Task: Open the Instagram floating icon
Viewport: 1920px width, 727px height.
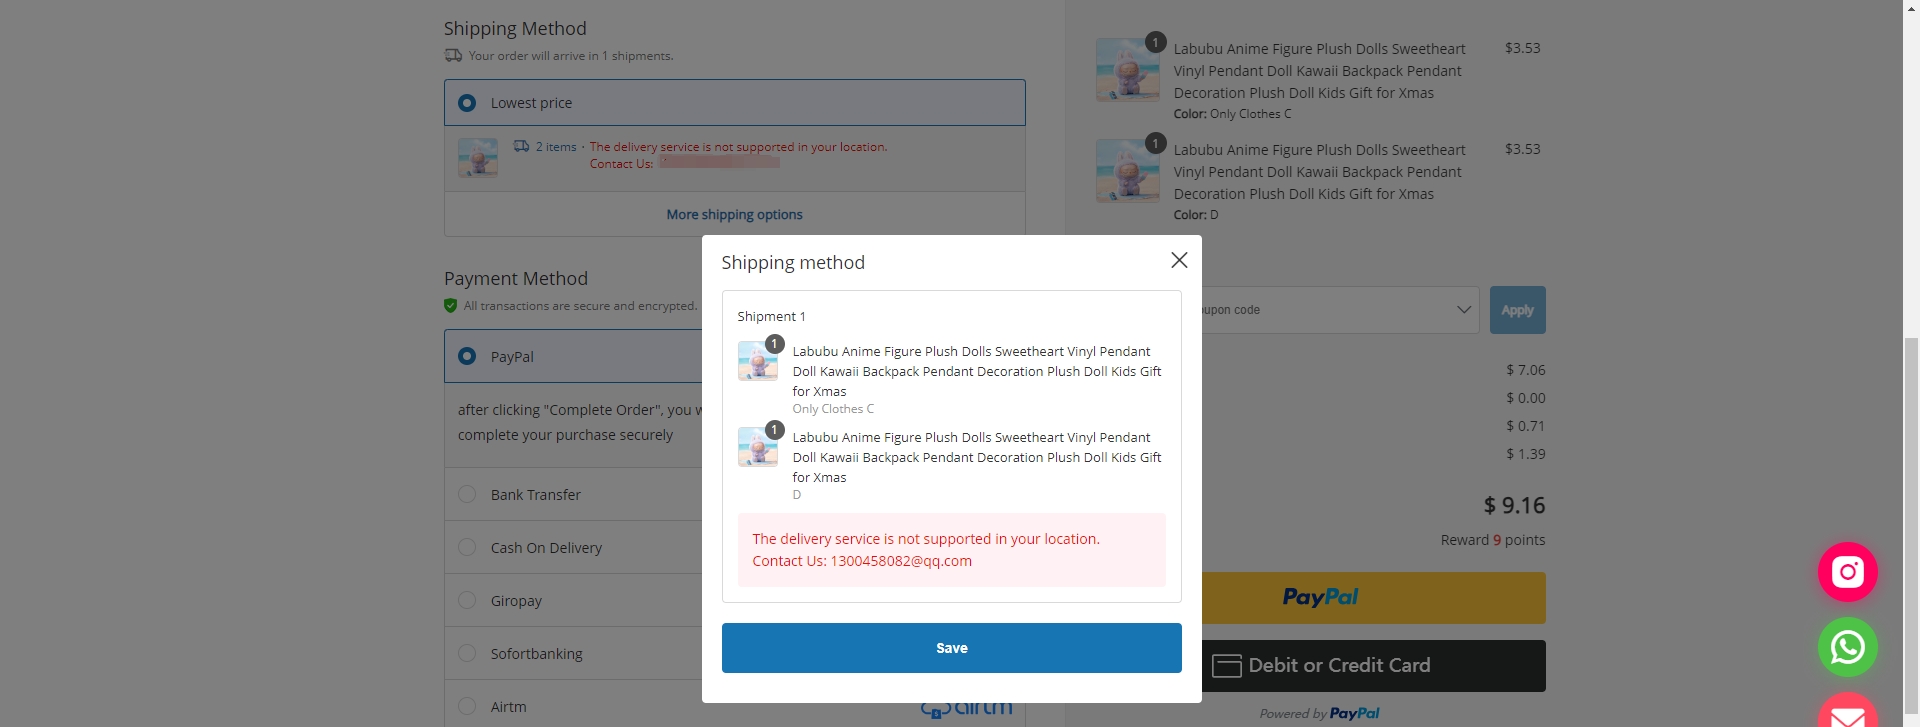Action: click(x=1847, y=572)
